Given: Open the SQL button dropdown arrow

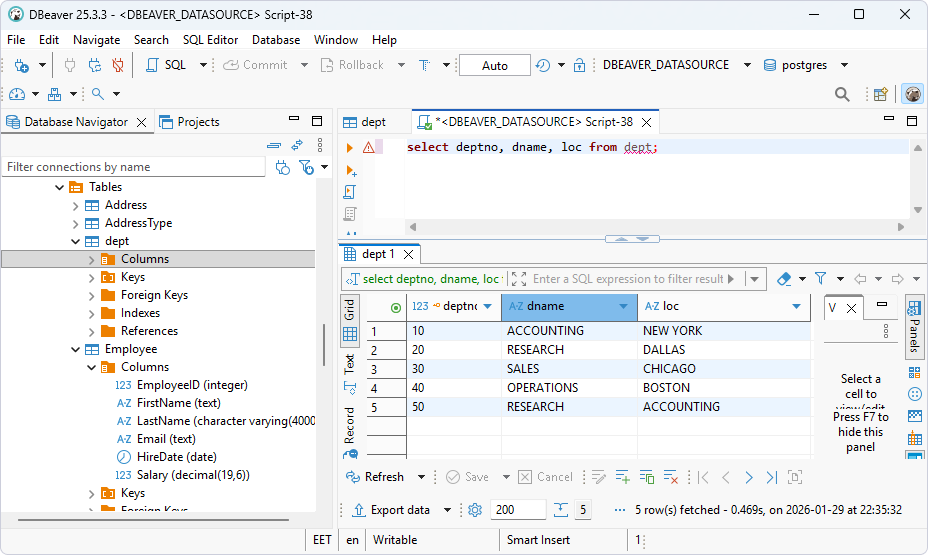Looking at the screenshot, I should click(x=203, y=65).
